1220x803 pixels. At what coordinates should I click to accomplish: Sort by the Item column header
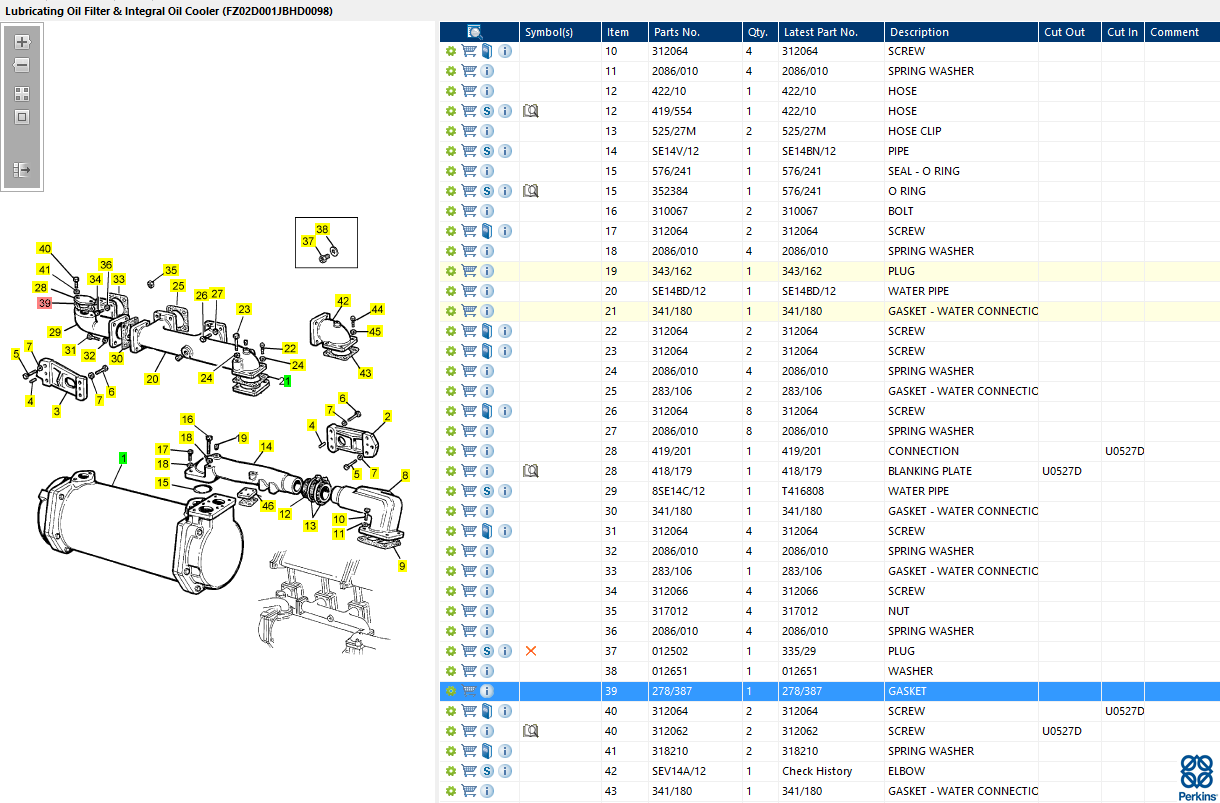pos(625,32)
